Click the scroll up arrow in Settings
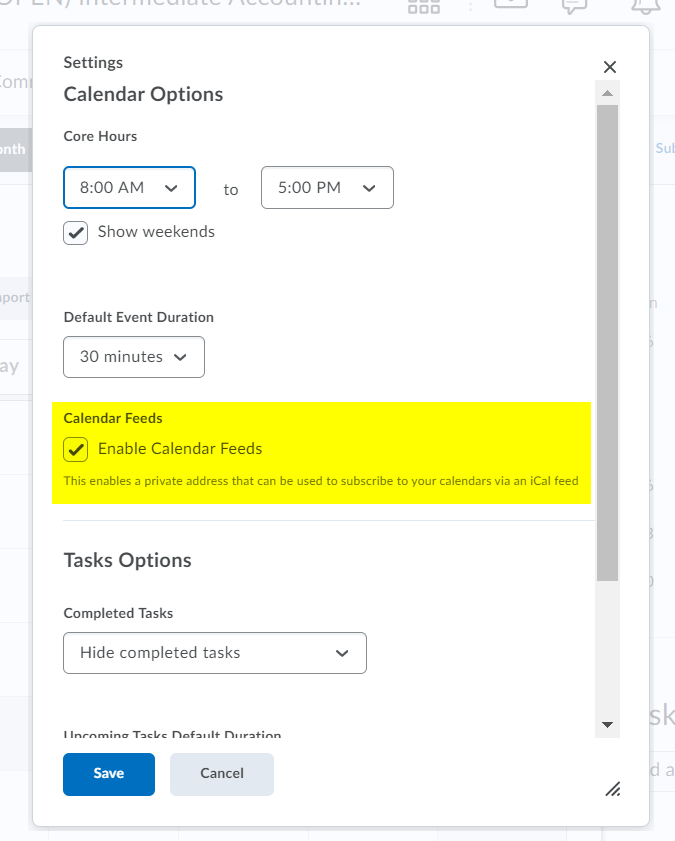675x841 pixels. tap(606, 94)
